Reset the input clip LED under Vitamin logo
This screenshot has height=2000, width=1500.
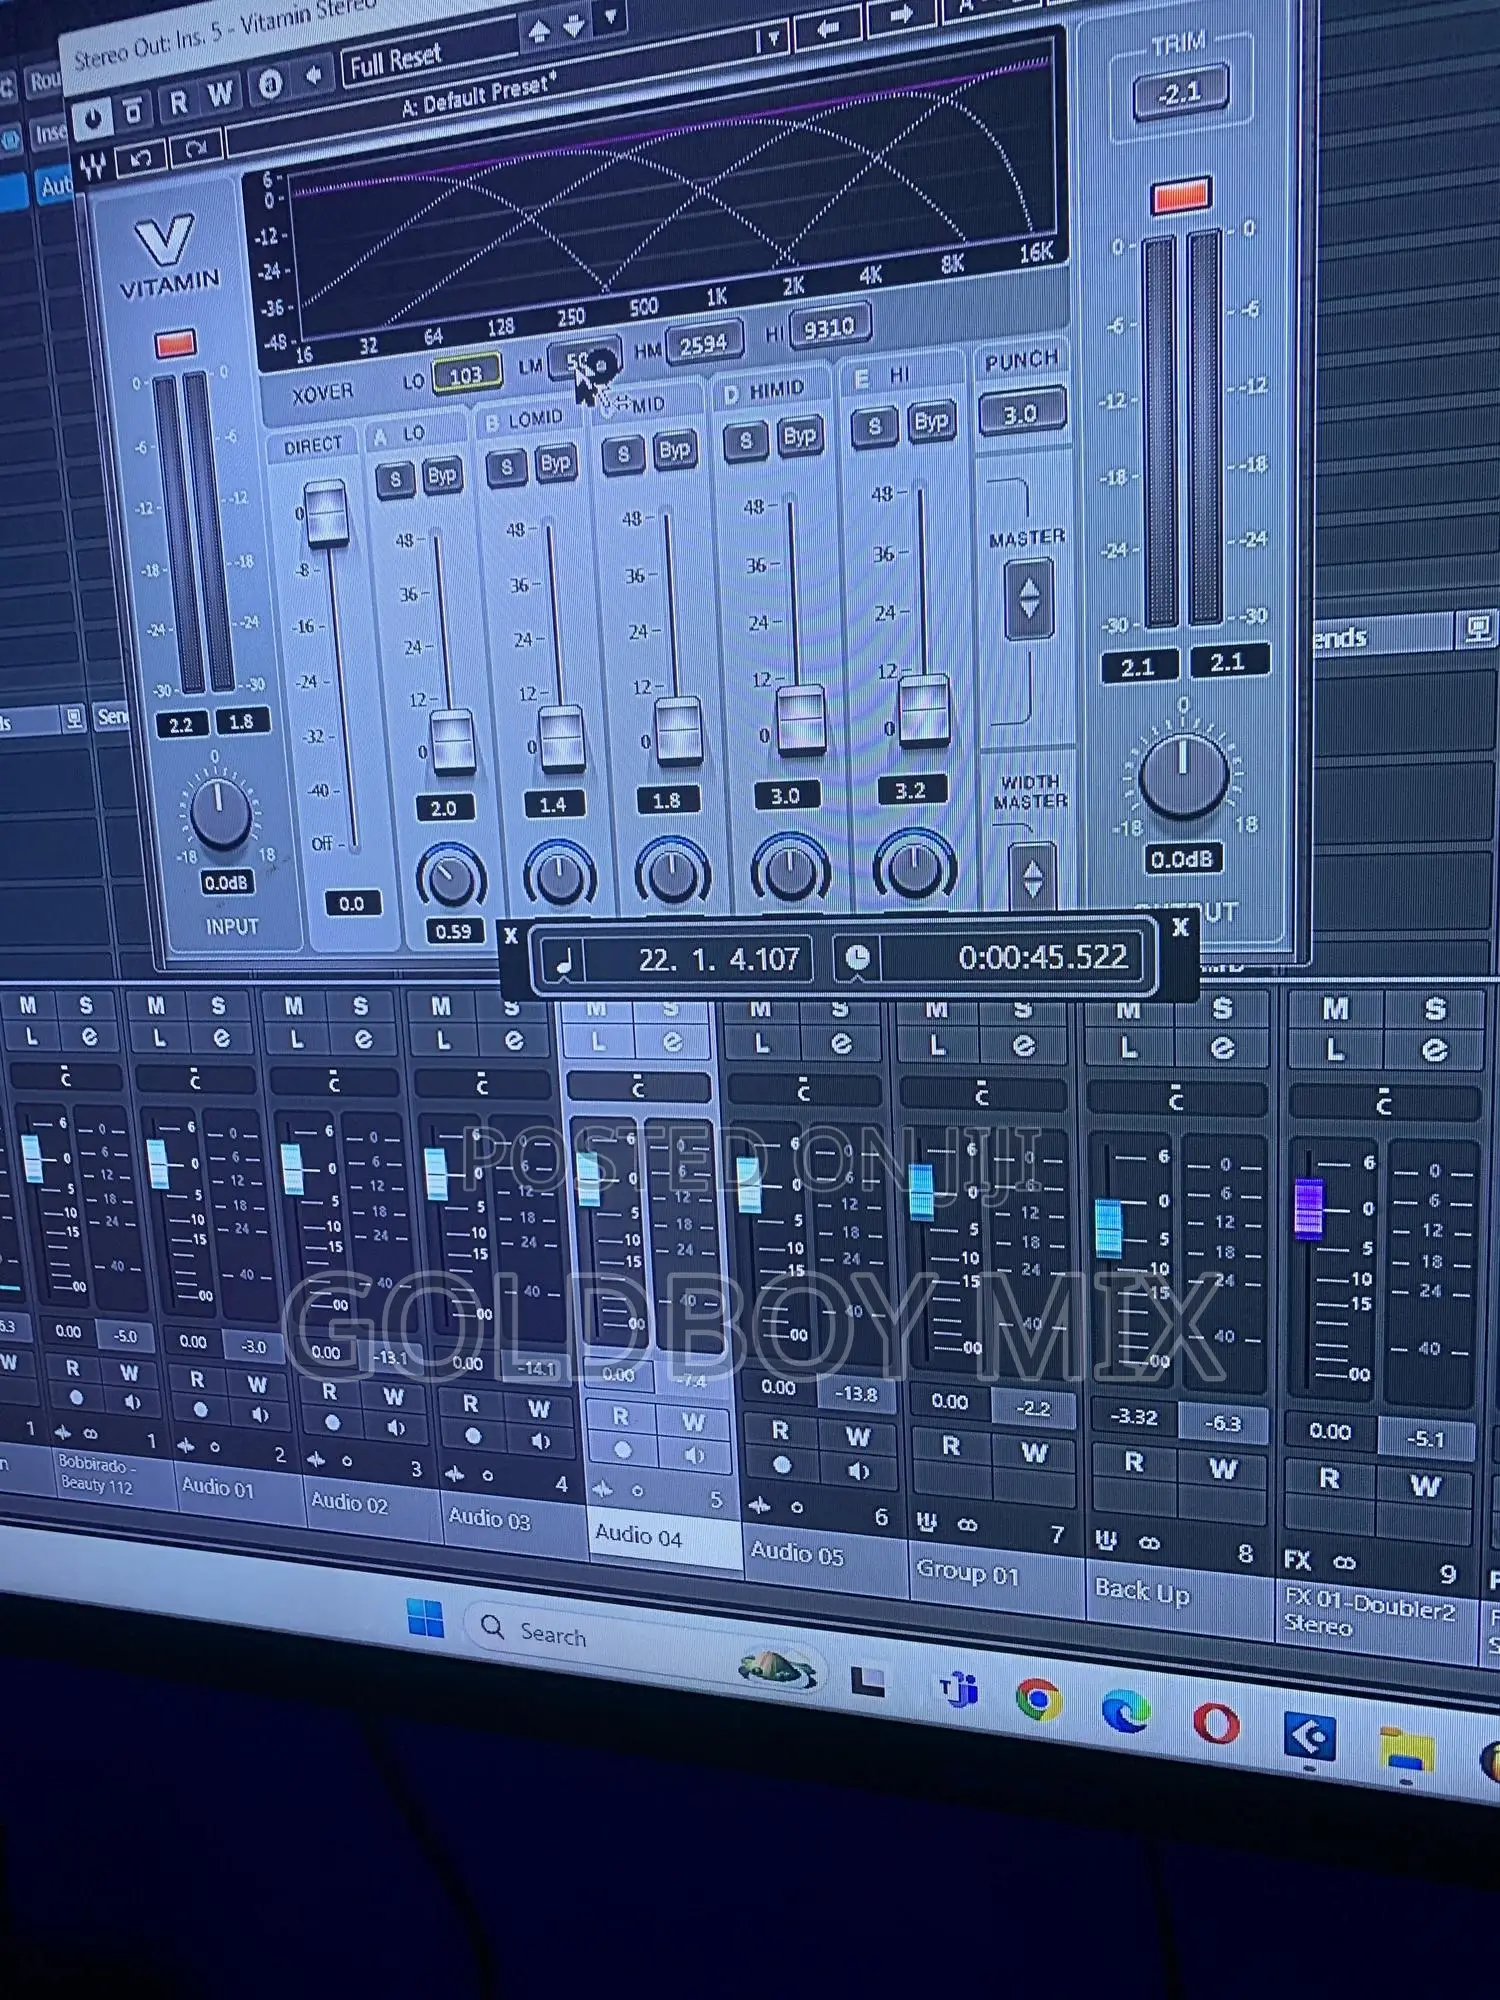pyautogui.click(x=175, y=345)
